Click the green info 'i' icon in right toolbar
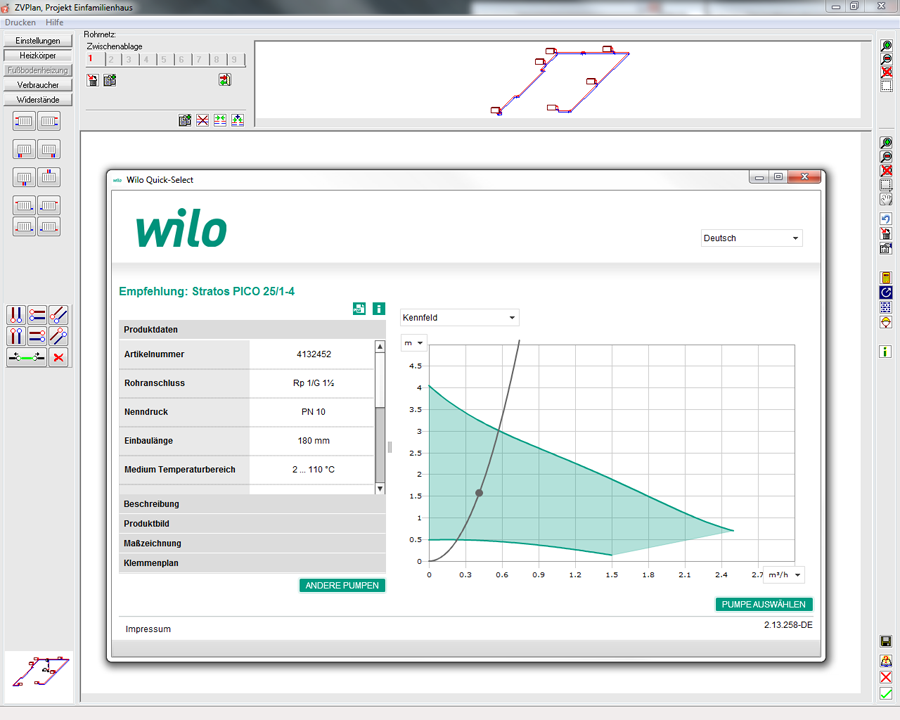This screenshot has height=720, width=900. [x=886, y=351]
